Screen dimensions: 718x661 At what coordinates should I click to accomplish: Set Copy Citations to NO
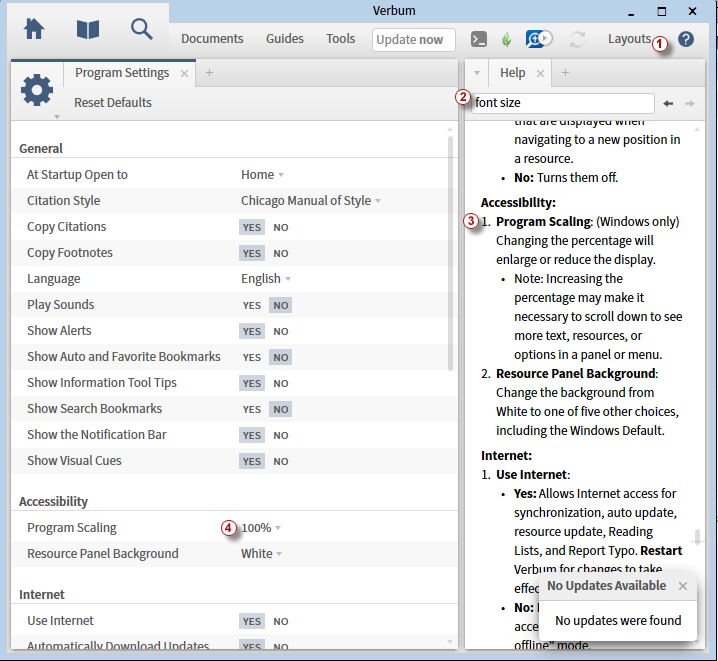(x=281, y=228)
